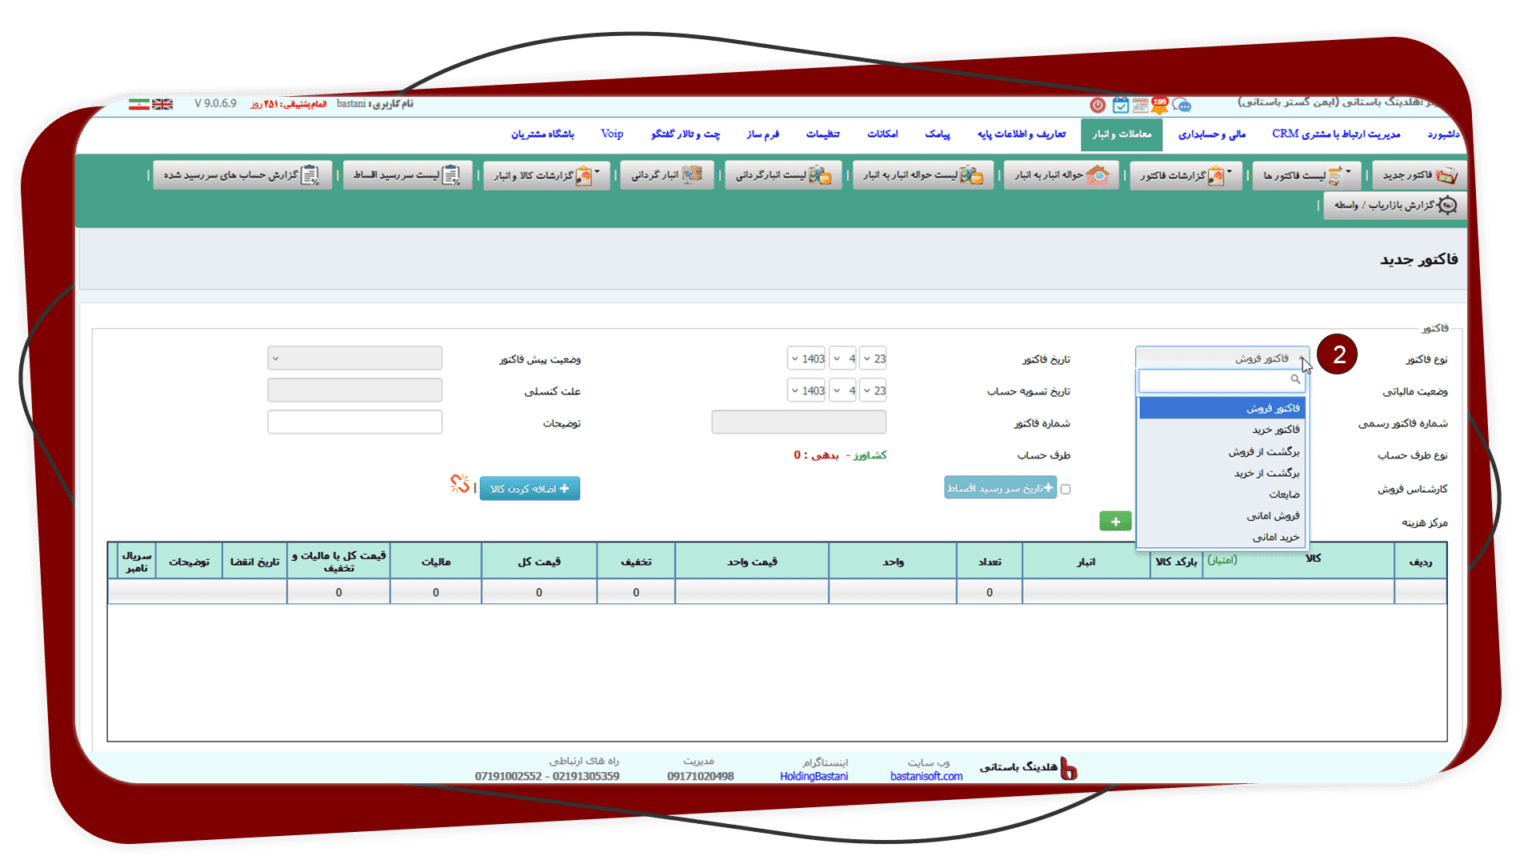Open لیست انبارگردانی from the toolbar
Viewport: 1536px width, 864px height.
point(783,175)
